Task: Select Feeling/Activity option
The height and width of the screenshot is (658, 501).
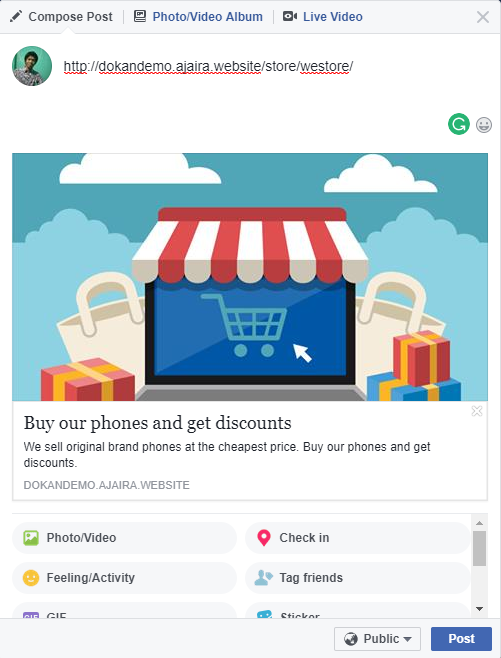Action: point(124,577)
